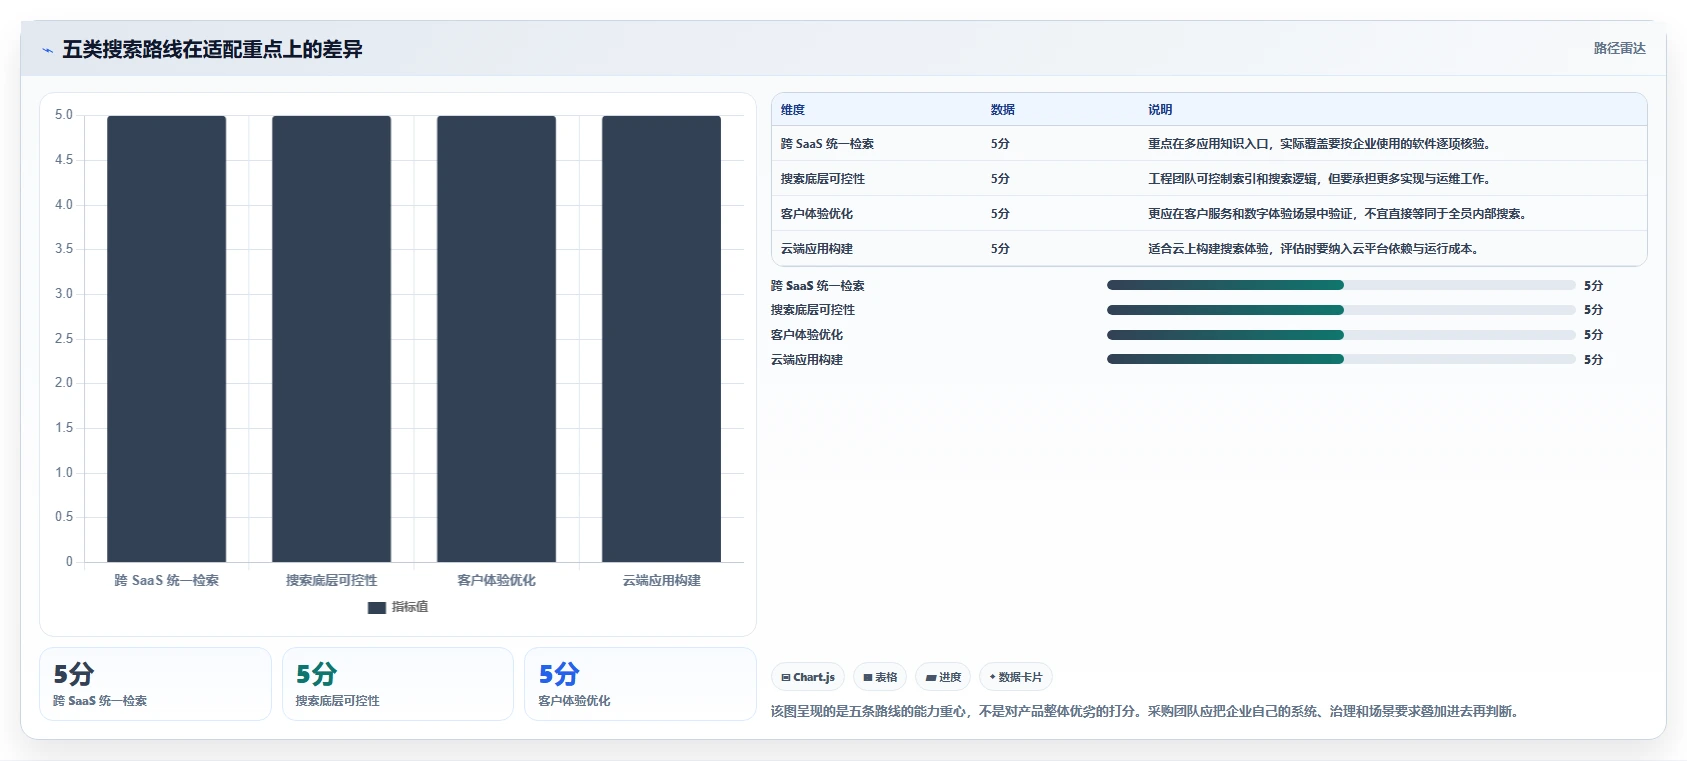Image resolution: width=1687 pixels, height=761 pixels.
Task: Open the 5分 客户体验优化 data card
Action: (x=640, y=684)
